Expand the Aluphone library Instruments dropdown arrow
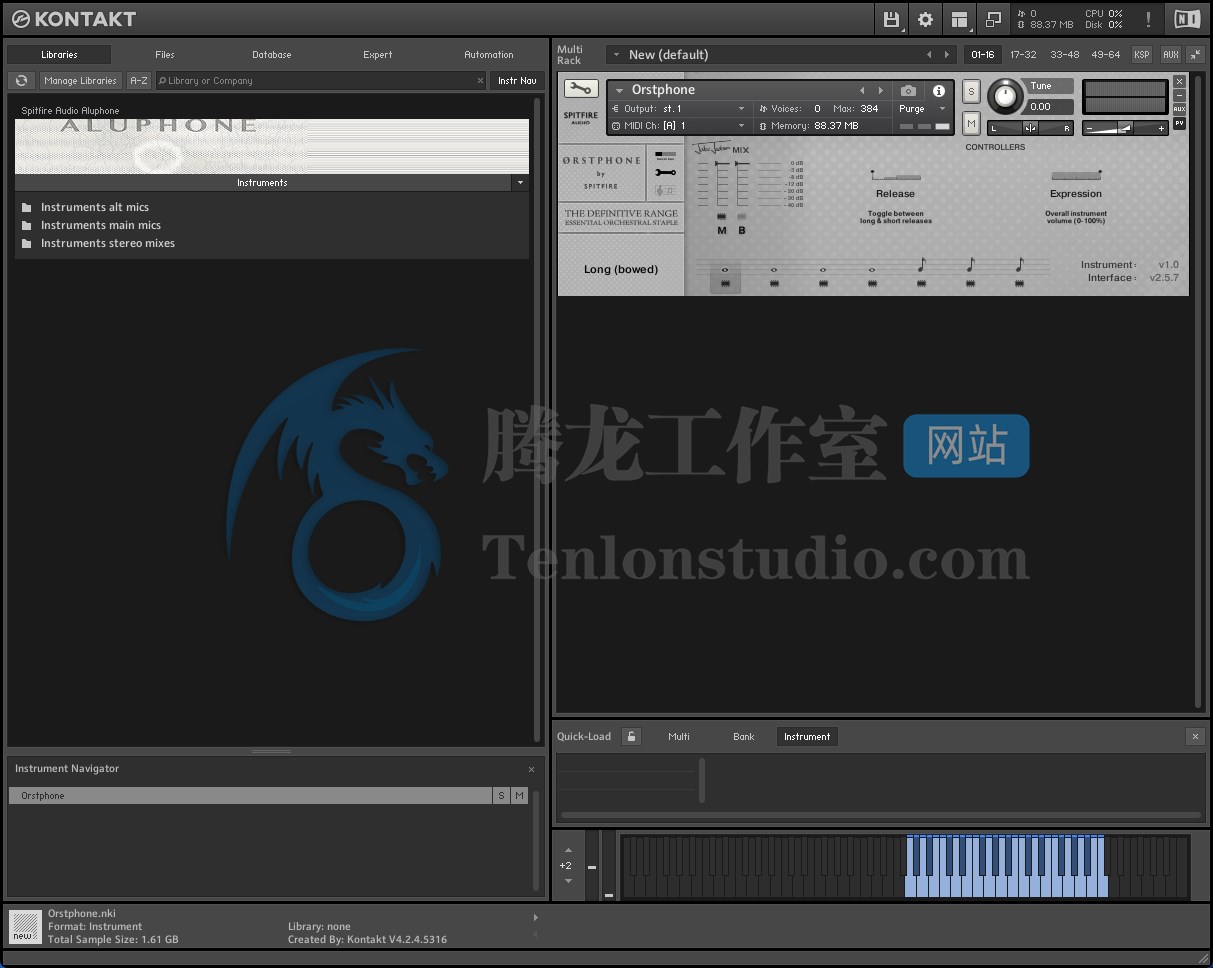Screen dimensions: 1213x968 [x=519, y=183]
